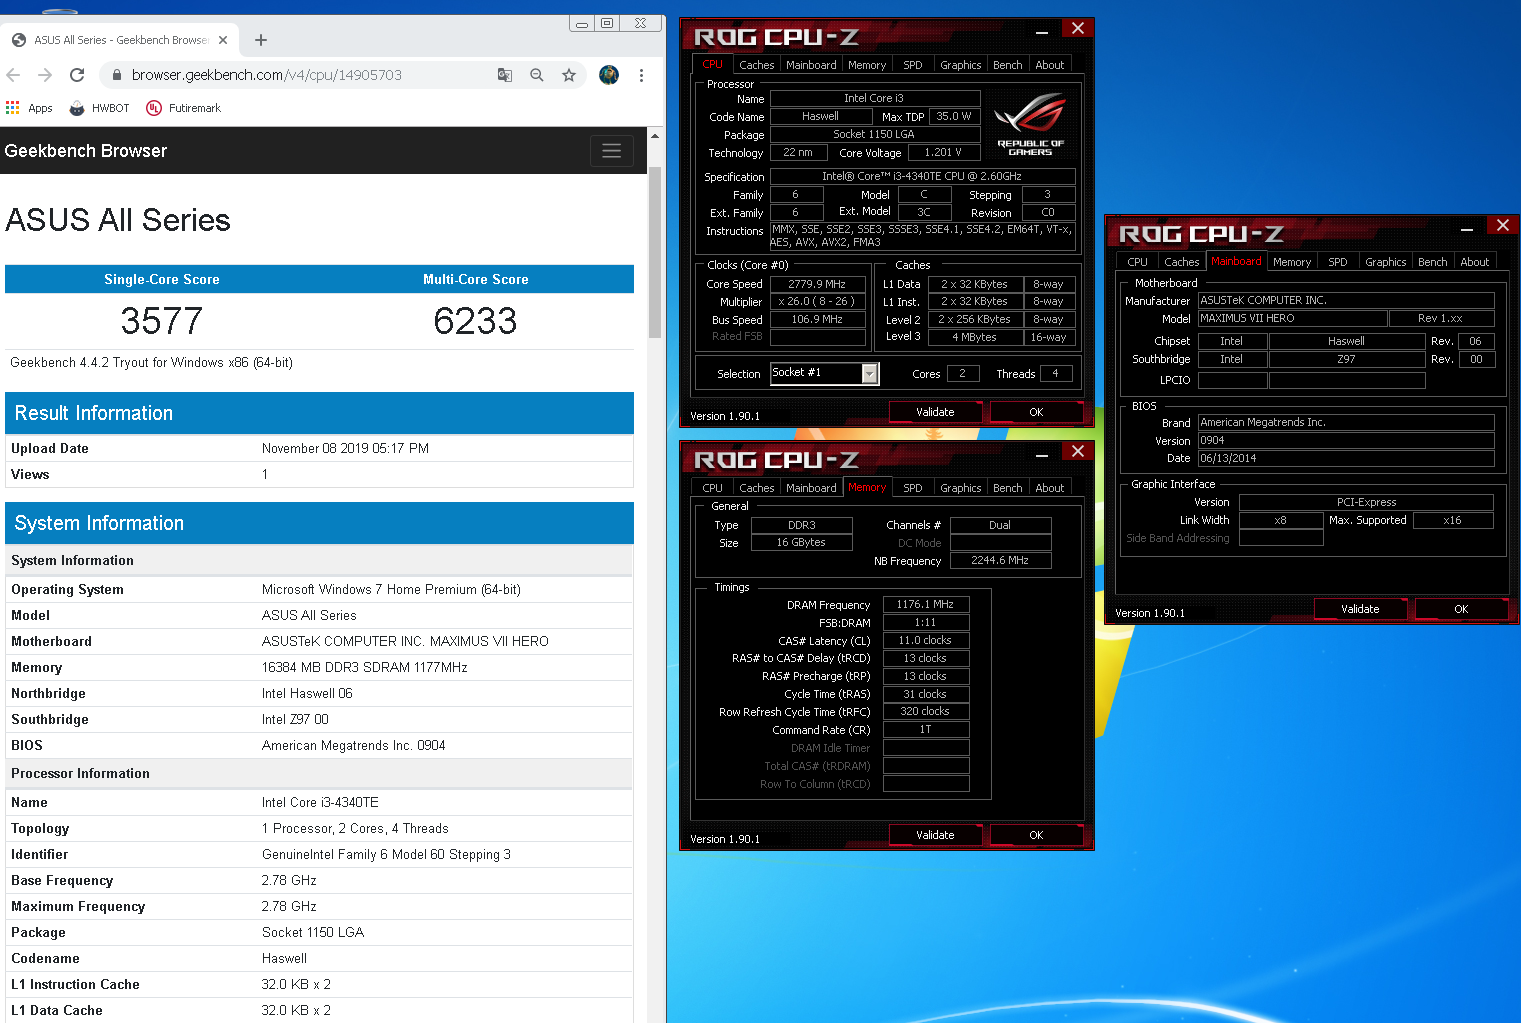Screen dimensions: 1521x1023
Task: Go back to previous page in Chrome
Action: 13,75
